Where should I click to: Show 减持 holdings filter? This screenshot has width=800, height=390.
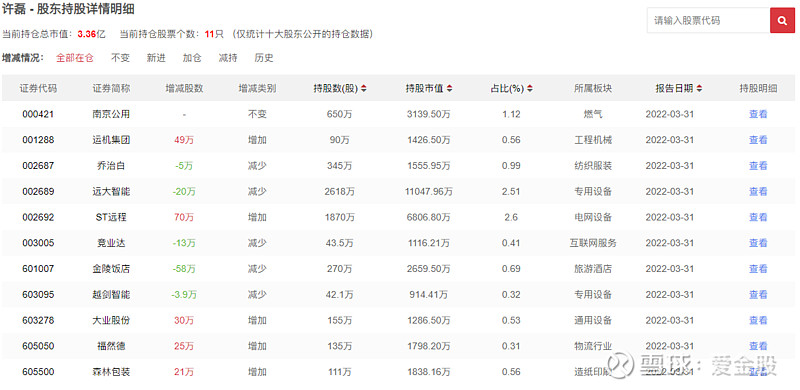click(228, 58)
